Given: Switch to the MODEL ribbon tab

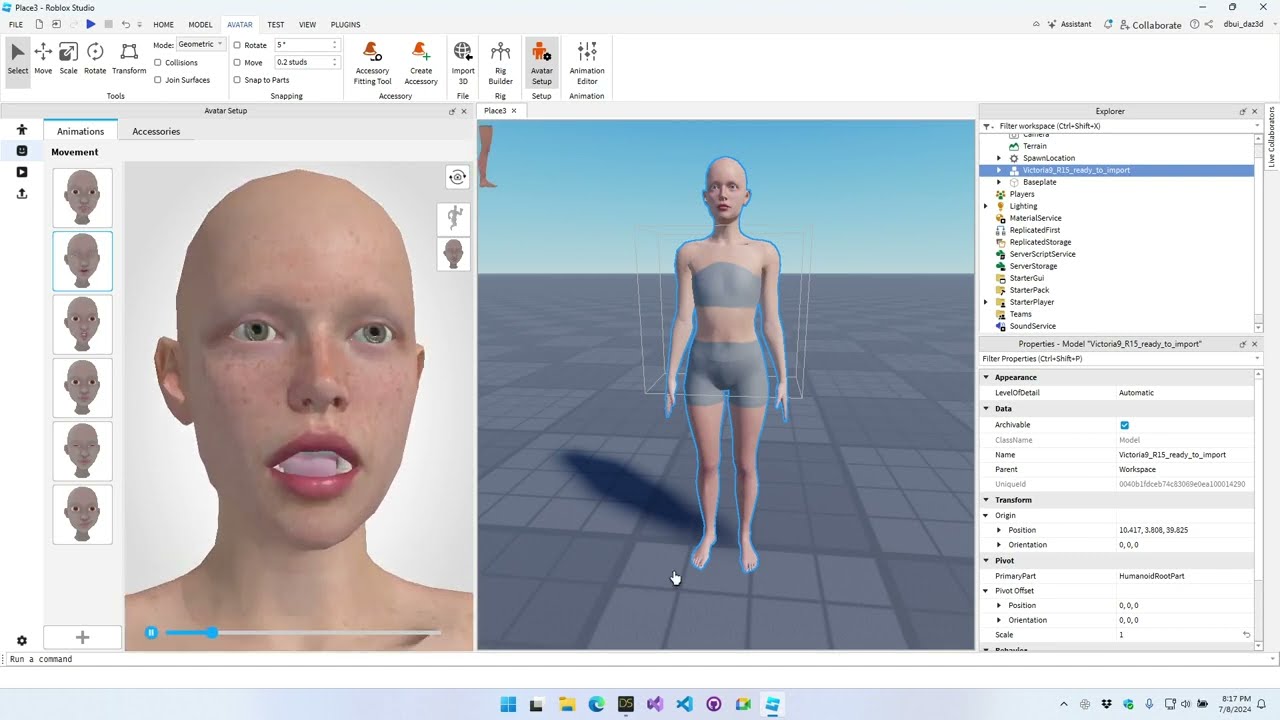Looking at the screenshot, I should [200, 24].
